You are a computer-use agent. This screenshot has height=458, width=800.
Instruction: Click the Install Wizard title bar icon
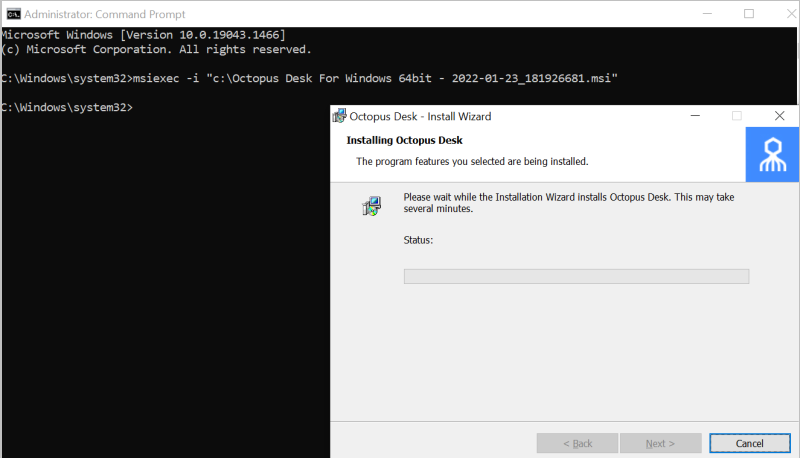[x=339, y=116]
